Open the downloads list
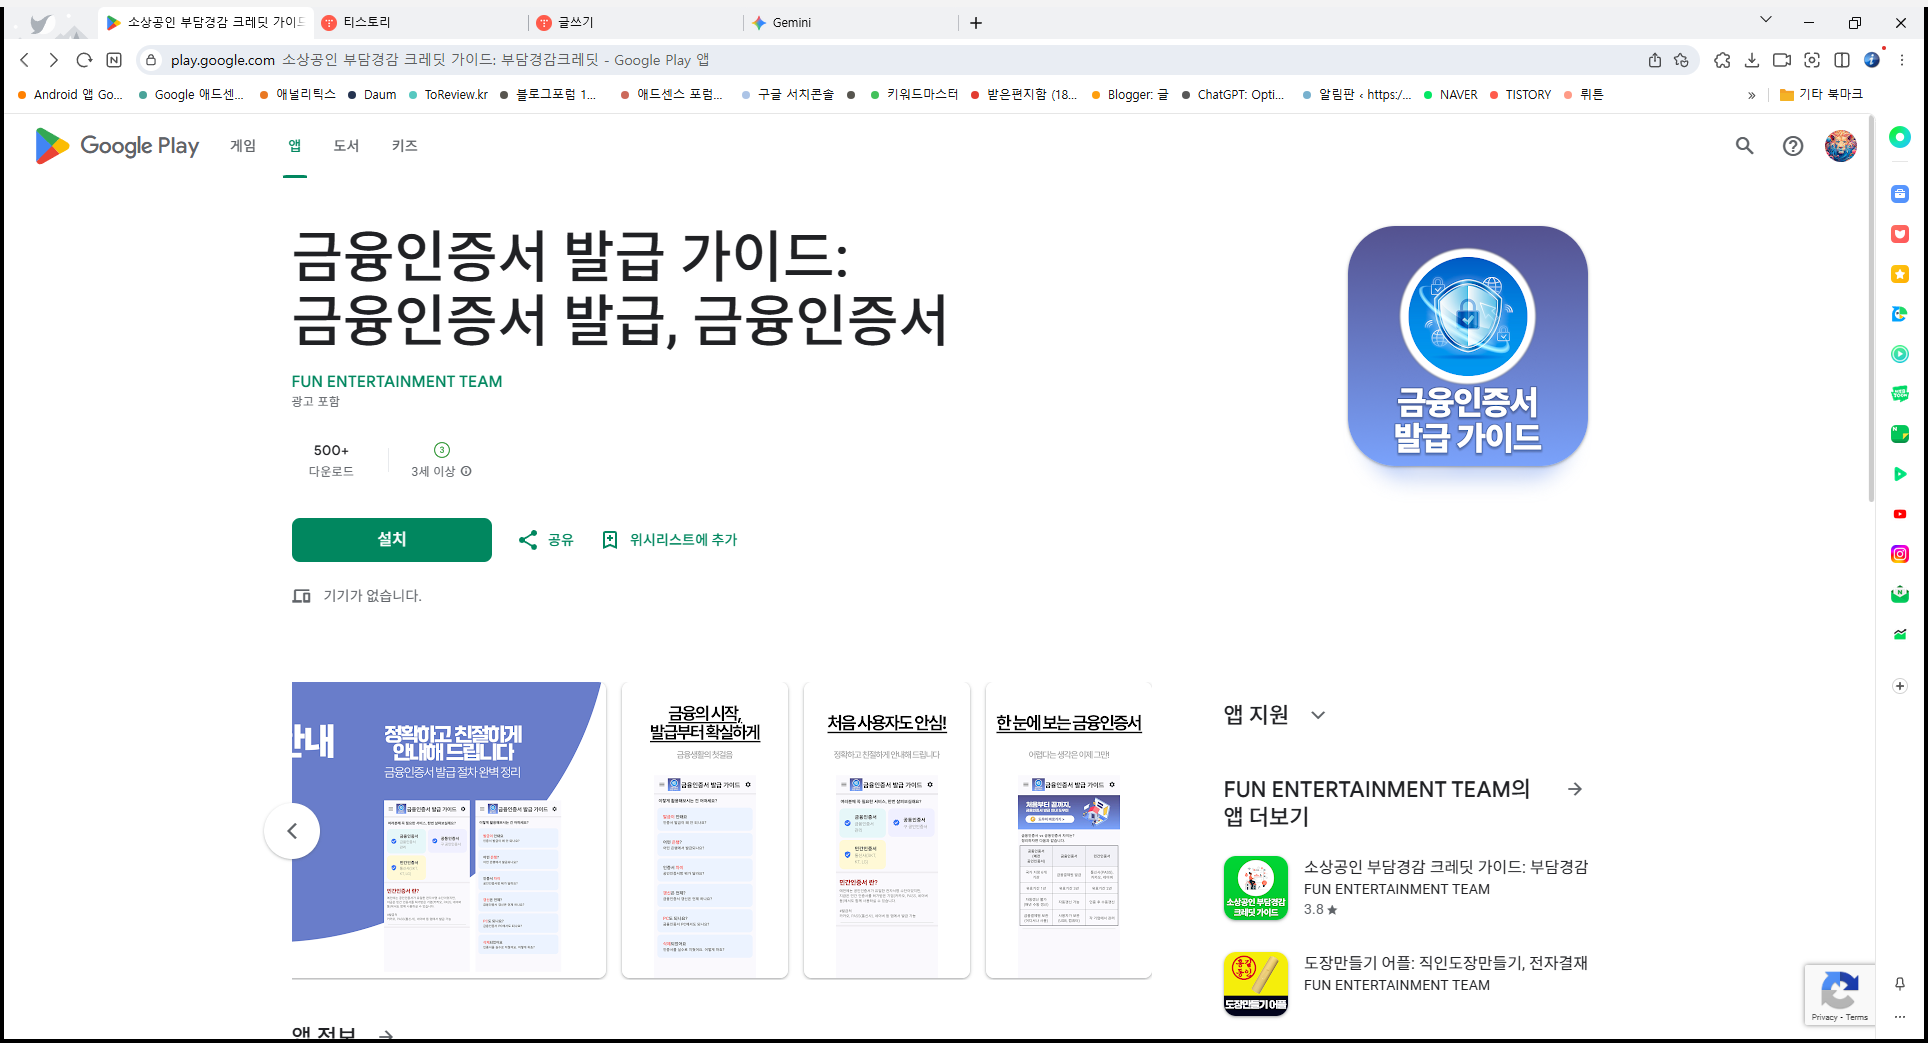The height and width of the screenshot is (1043, 1928). [1753, 60]
